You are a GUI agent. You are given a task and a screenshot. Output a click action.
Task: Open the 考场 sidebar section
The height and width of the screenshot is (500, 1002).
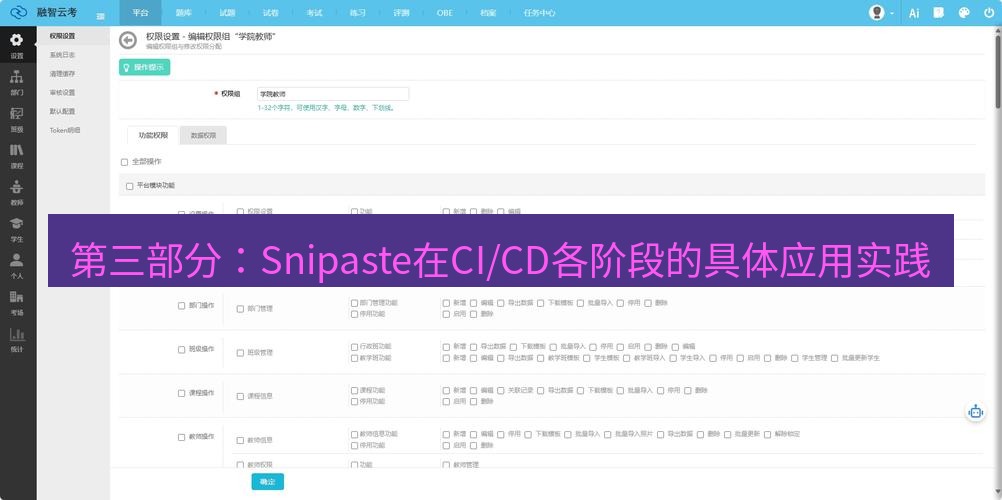coord(17,302)
